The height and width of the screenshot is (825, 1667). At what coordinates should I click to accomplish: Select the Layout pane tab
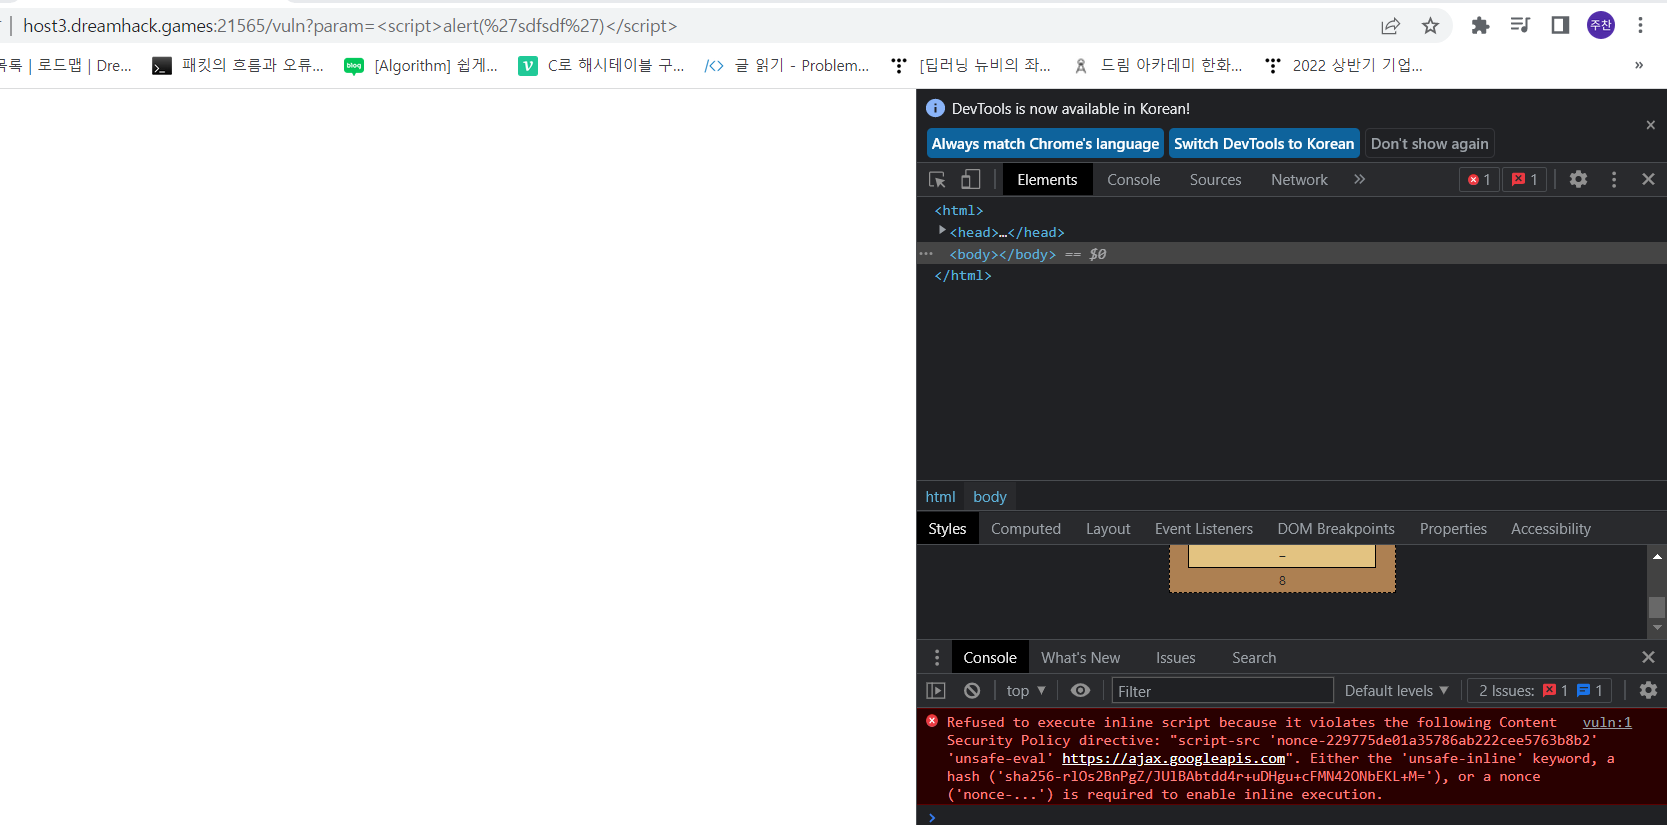tap(1108, 528)
